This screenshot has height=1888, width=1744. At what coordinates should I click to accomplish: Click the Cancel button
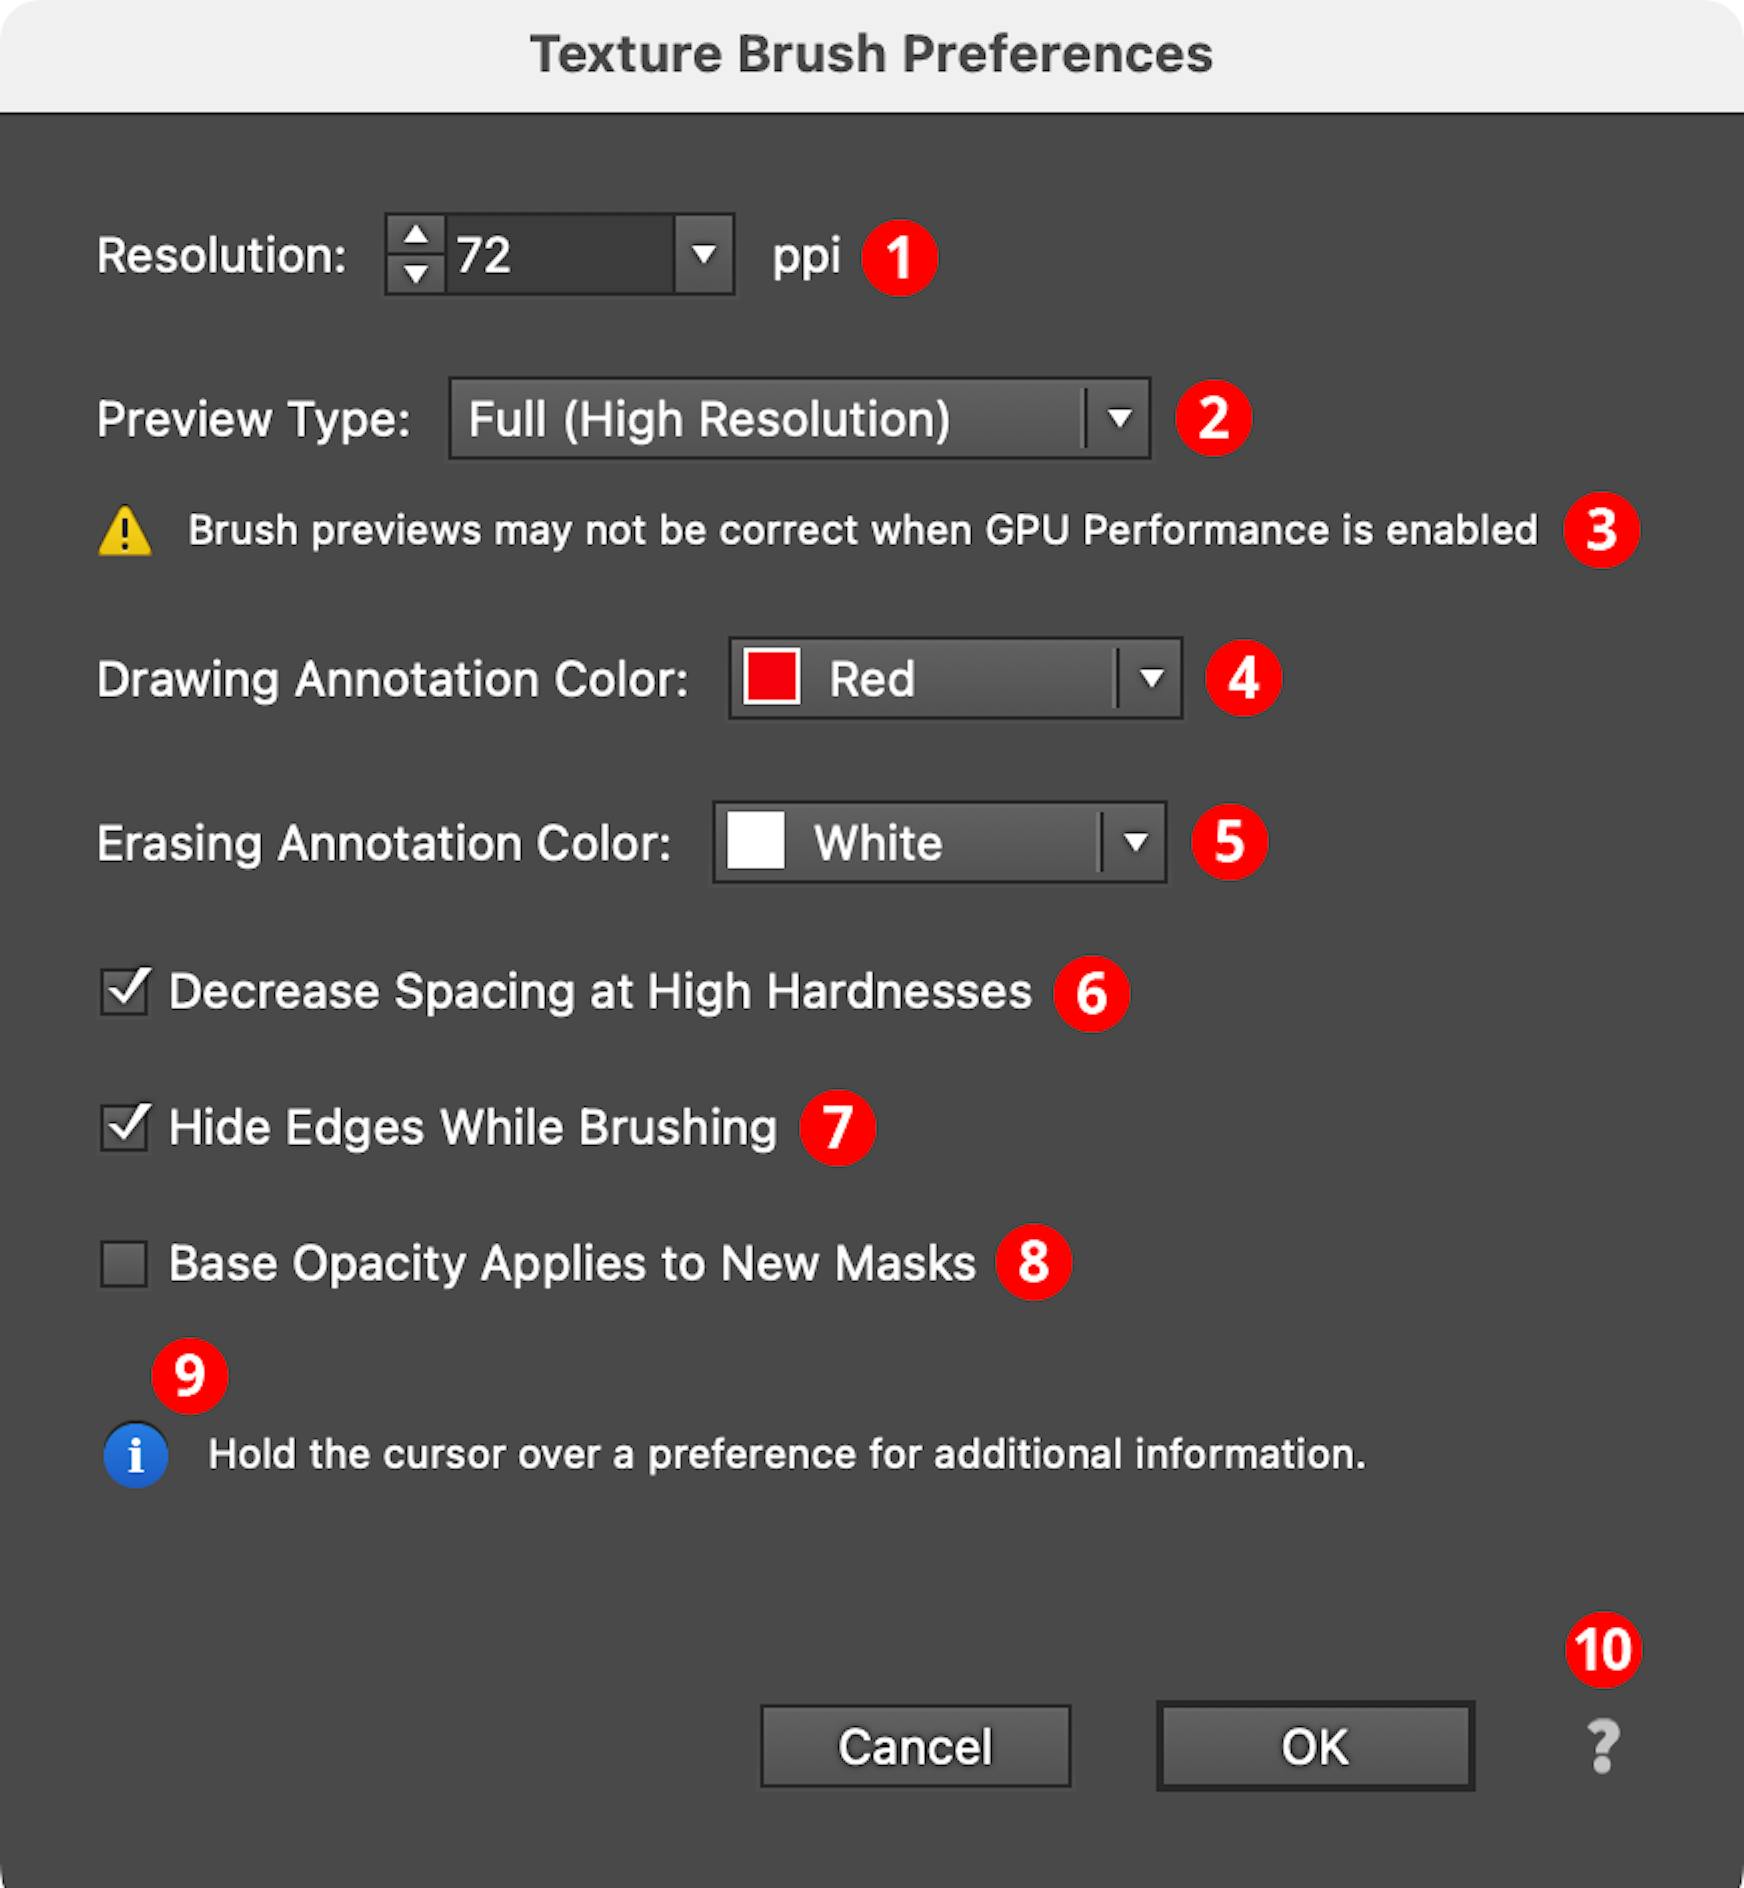[915, 1746]
